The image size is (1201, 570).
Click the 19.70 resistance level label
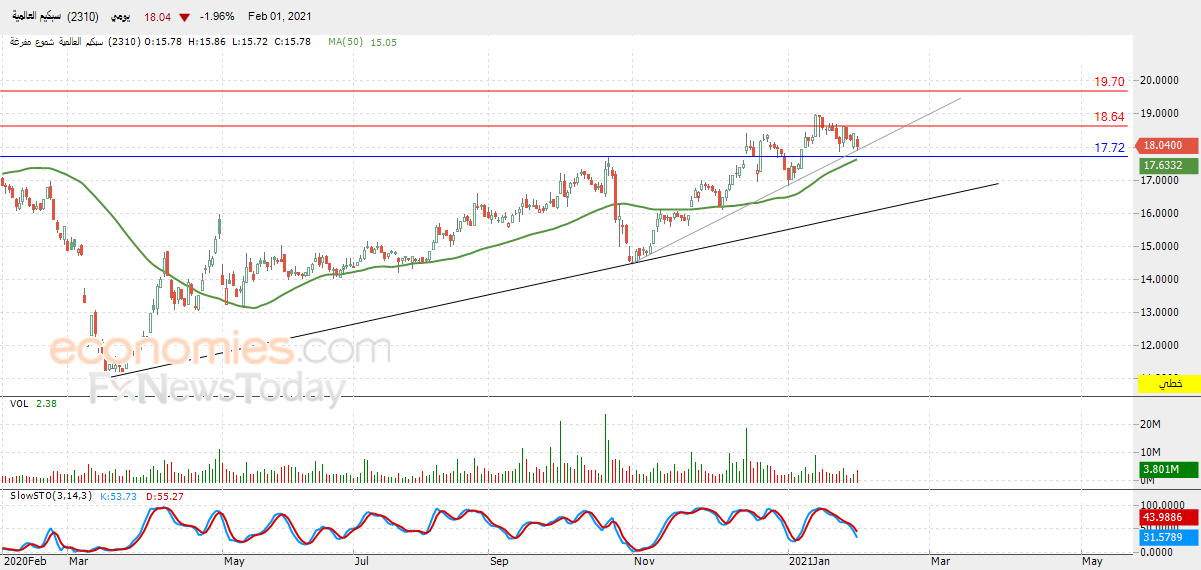point(1109,82)
